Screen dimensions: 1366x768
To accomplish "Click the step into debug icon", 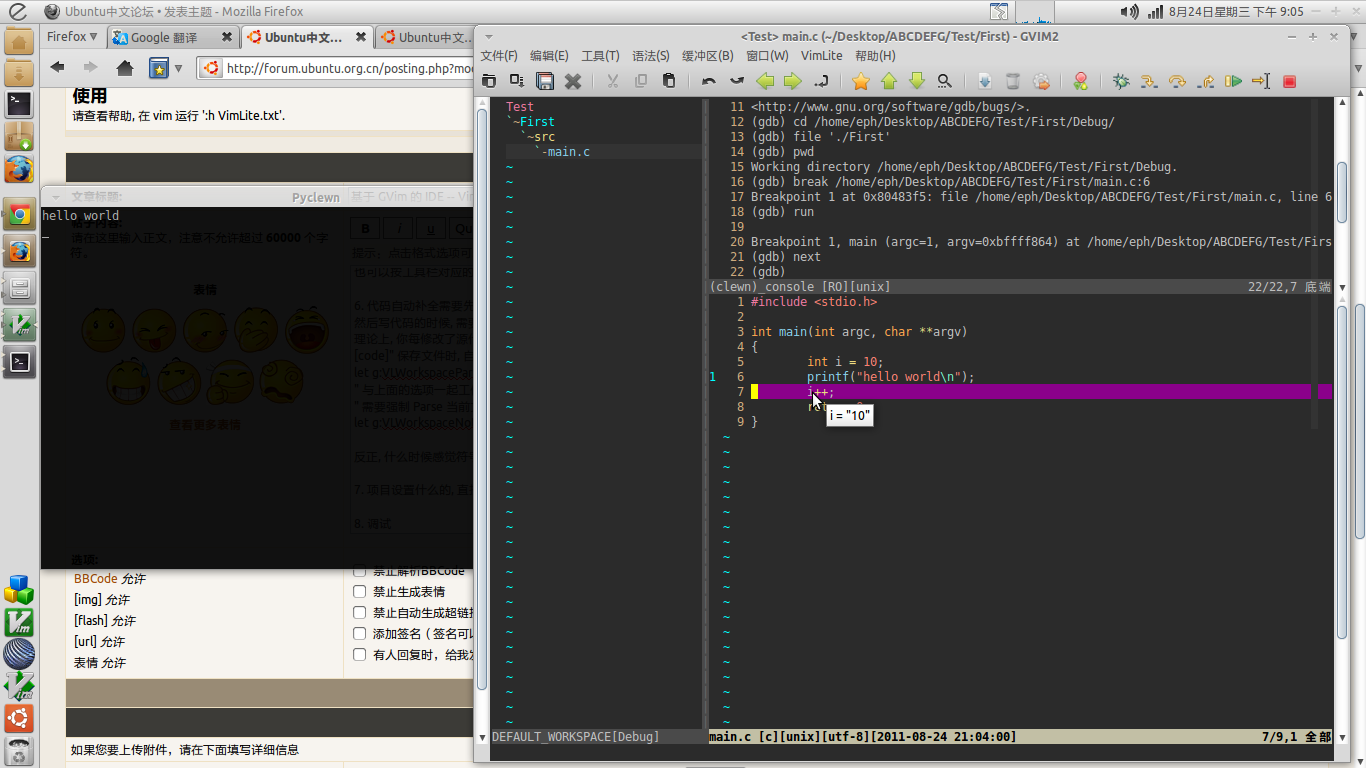I will click(1149, 81).
